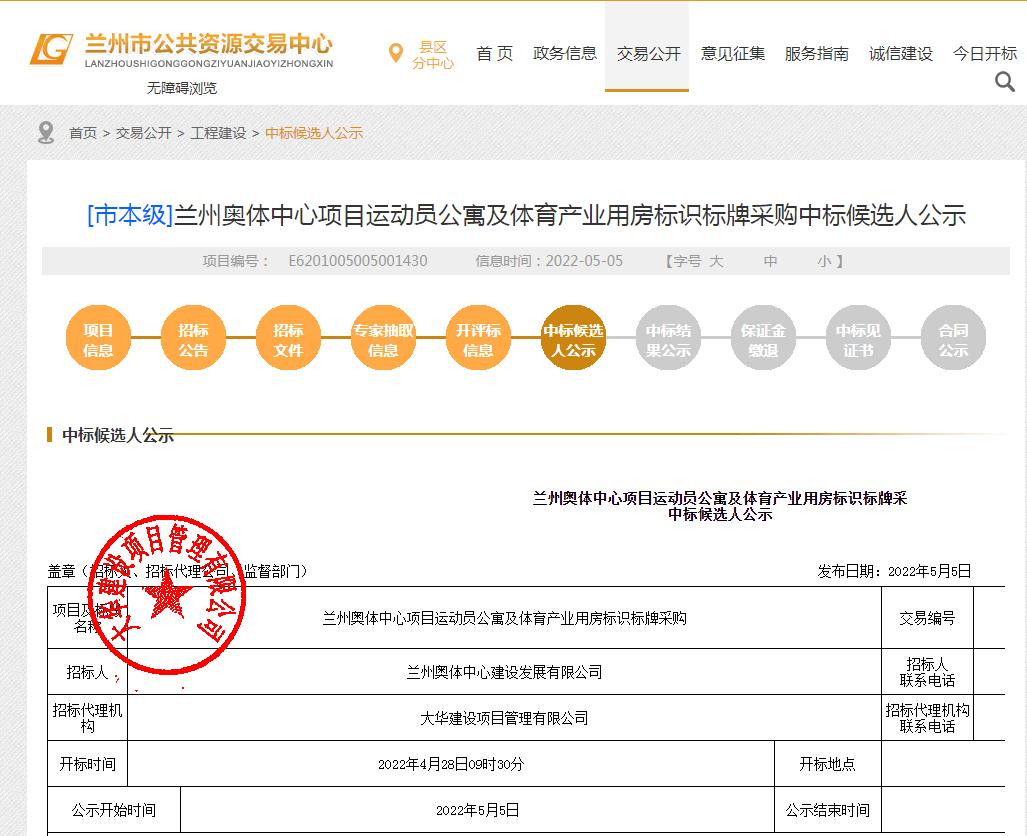Select the 保证金缴退 step icon
This screenshot has height=836, width=1027.
(x=762, y=338)
